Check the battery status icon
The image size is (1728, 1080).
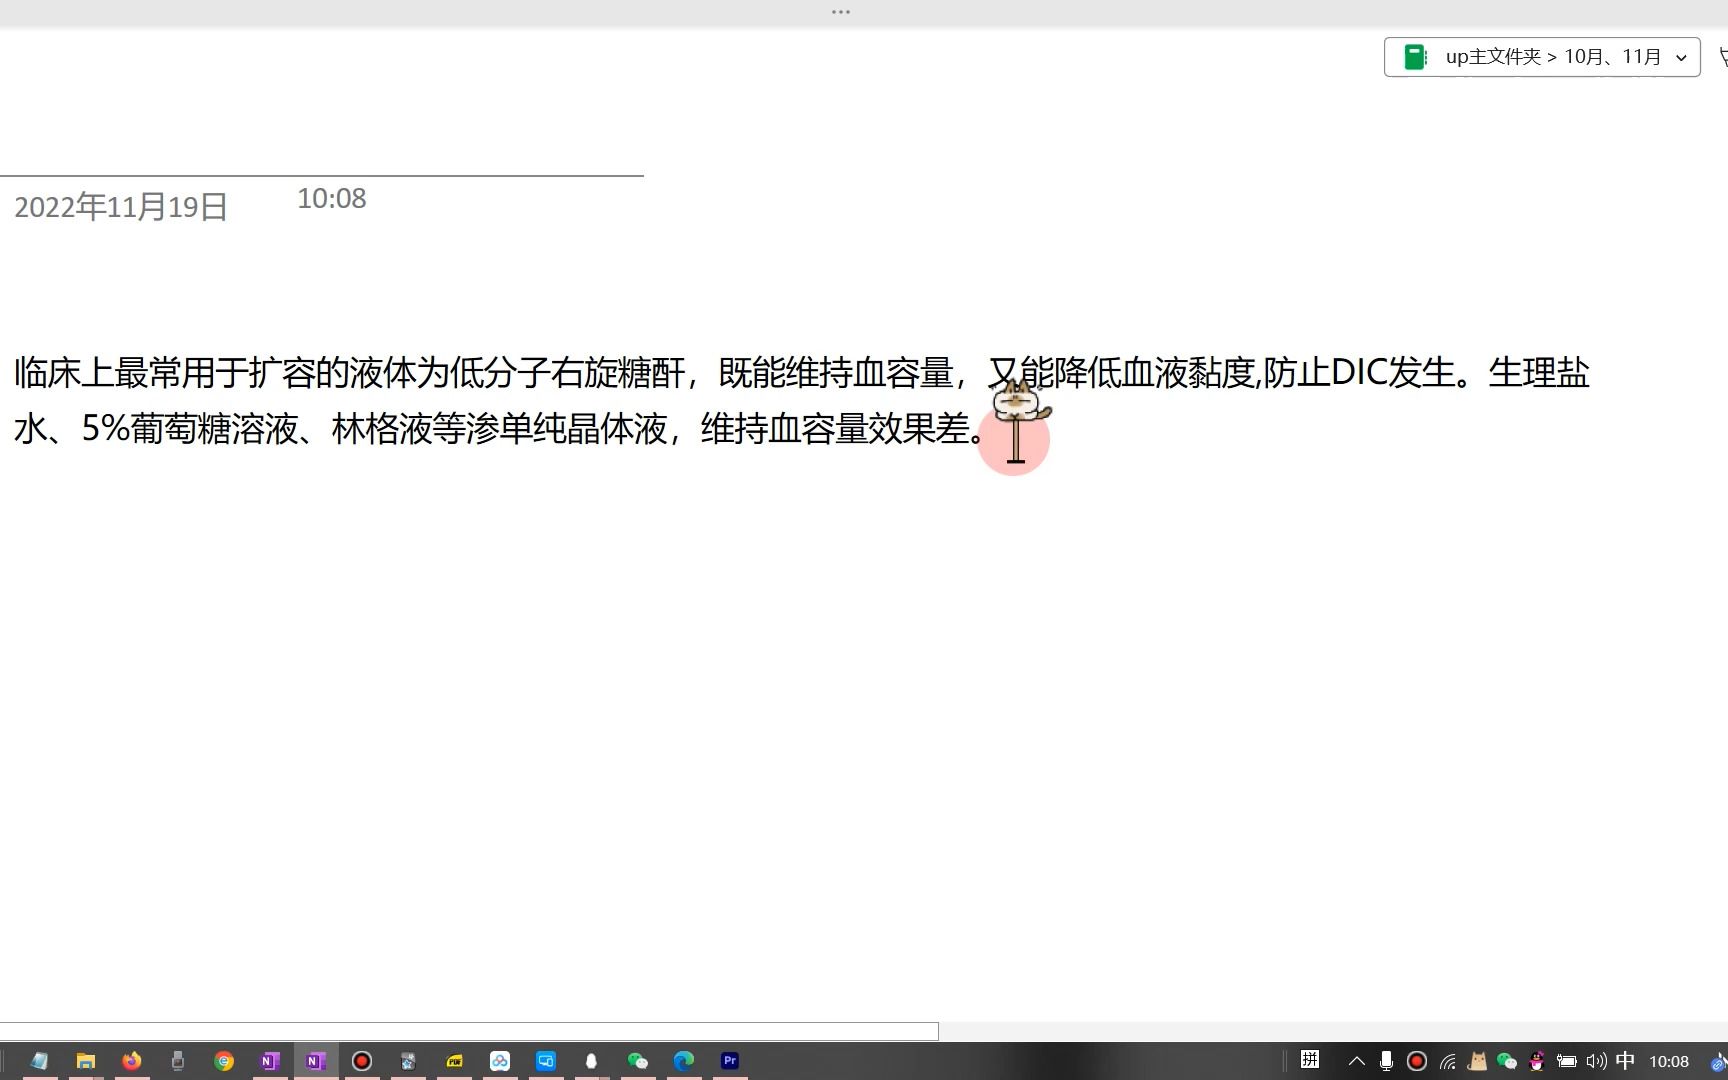tap(1567, 1061)
